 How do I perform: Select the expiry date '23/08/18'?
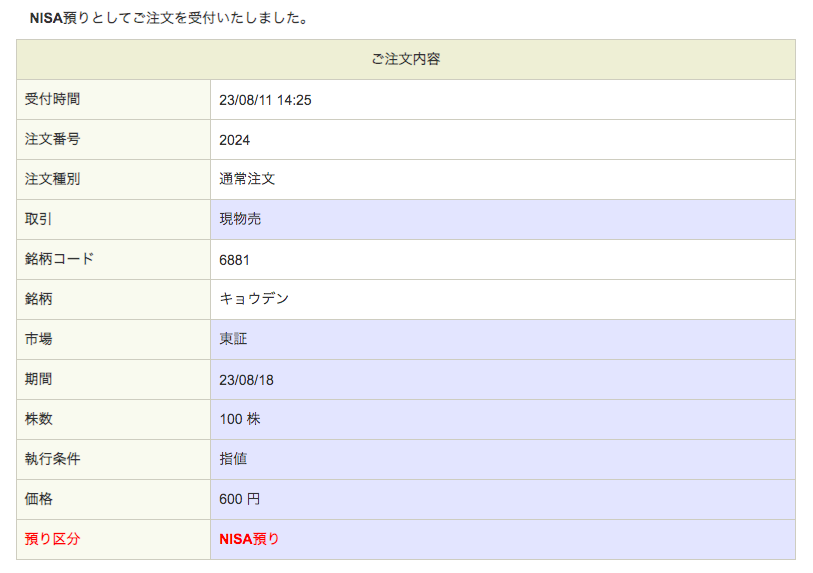[x=246, y=380]
